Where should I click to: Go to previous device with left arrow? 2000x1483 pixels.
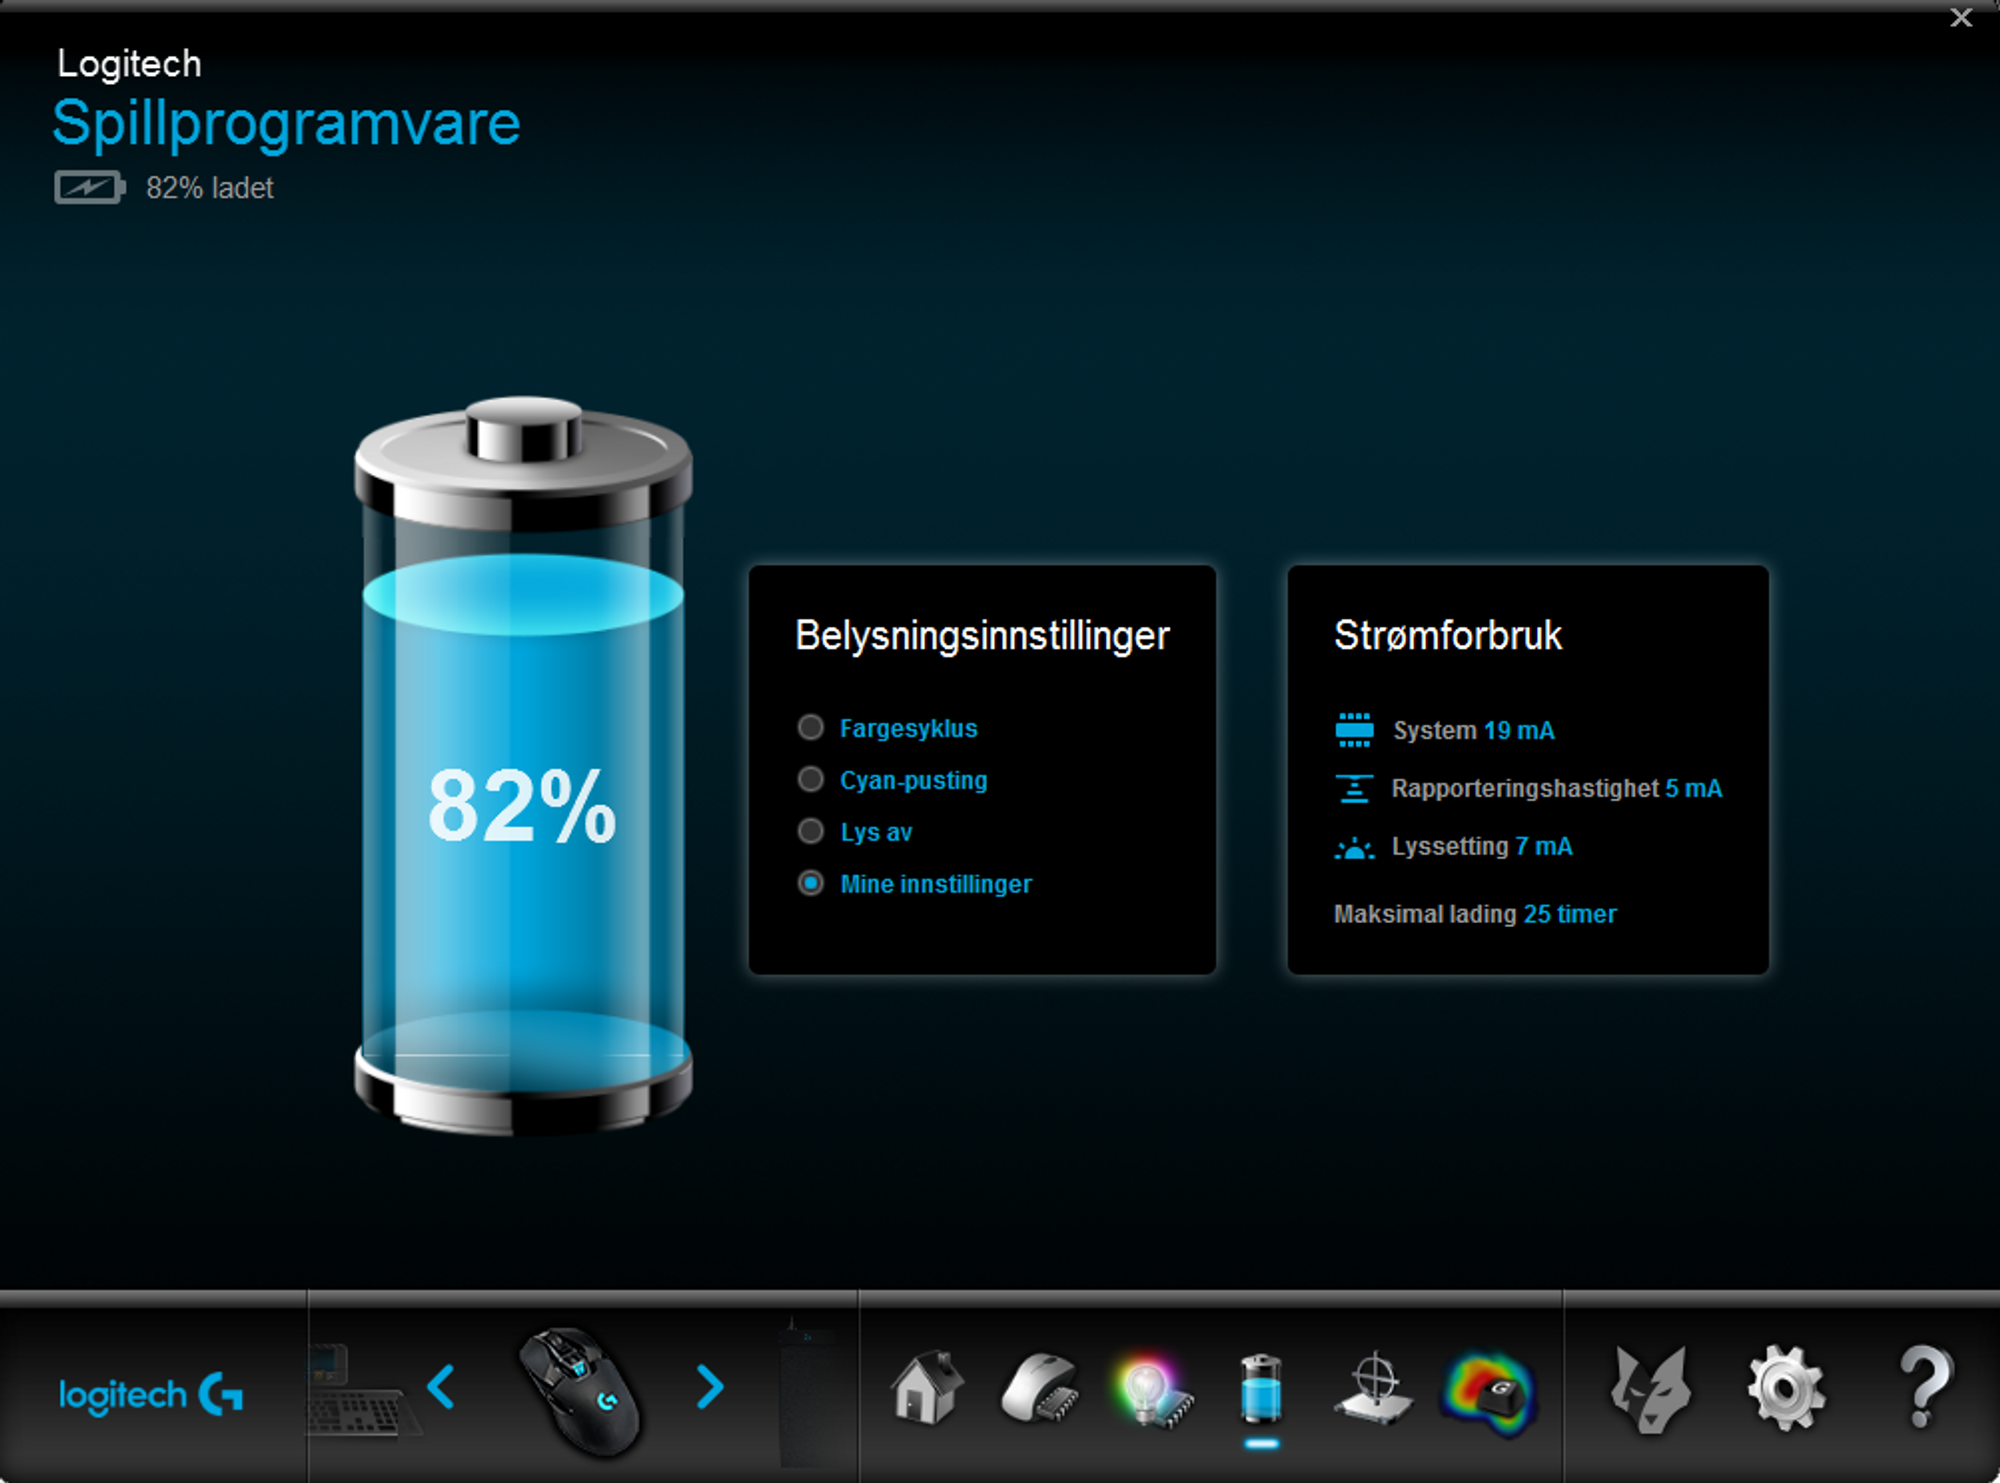coord(441,1387)
